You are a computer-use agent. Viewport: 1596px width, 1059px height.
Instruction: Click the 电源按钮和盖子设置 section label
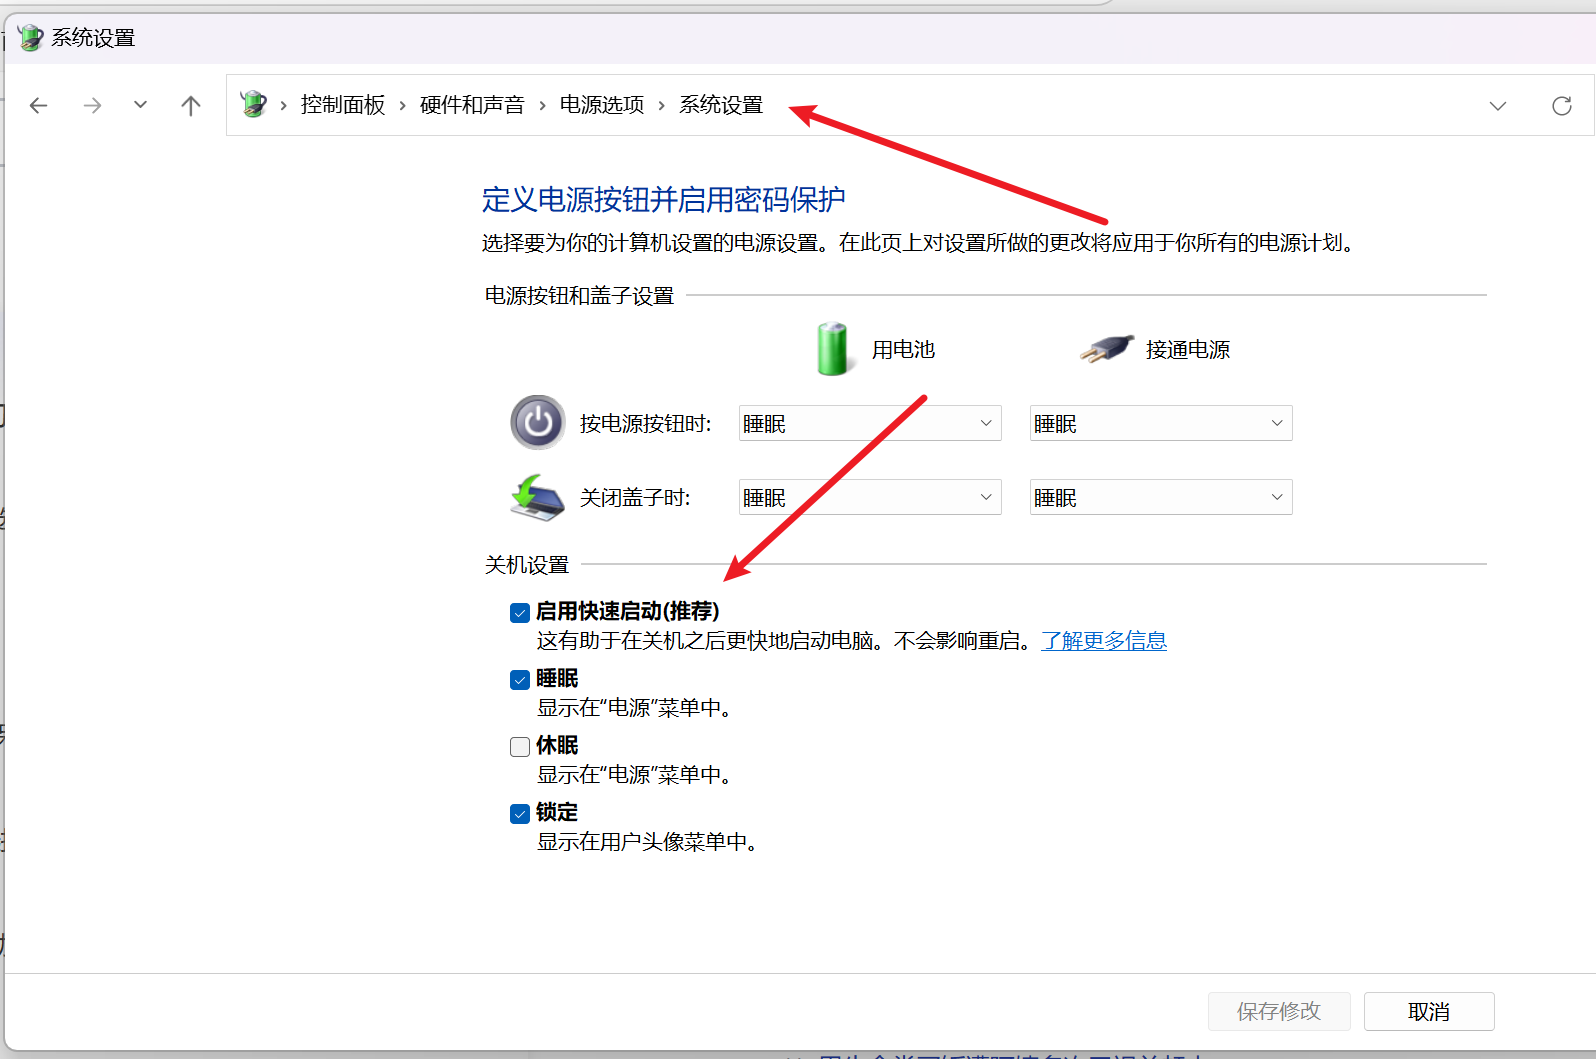click(x=580, y=296)
